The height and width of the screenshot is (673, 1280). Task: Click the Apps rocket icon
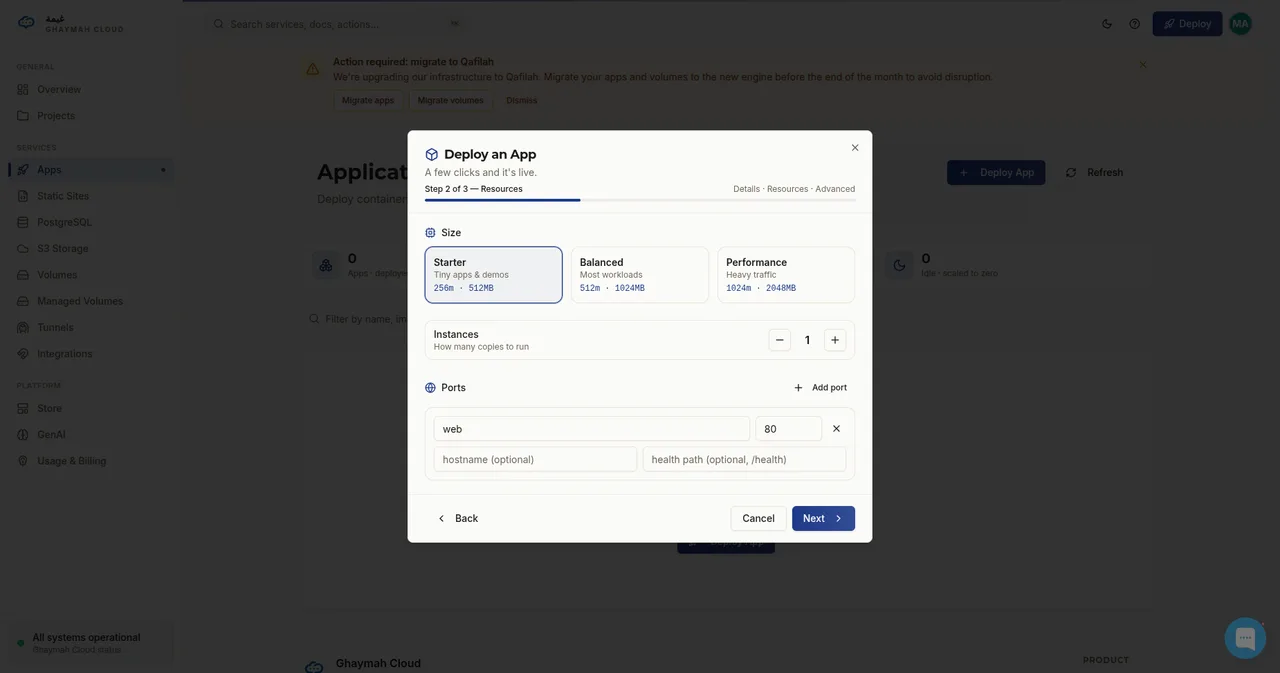tap(23, 170)
